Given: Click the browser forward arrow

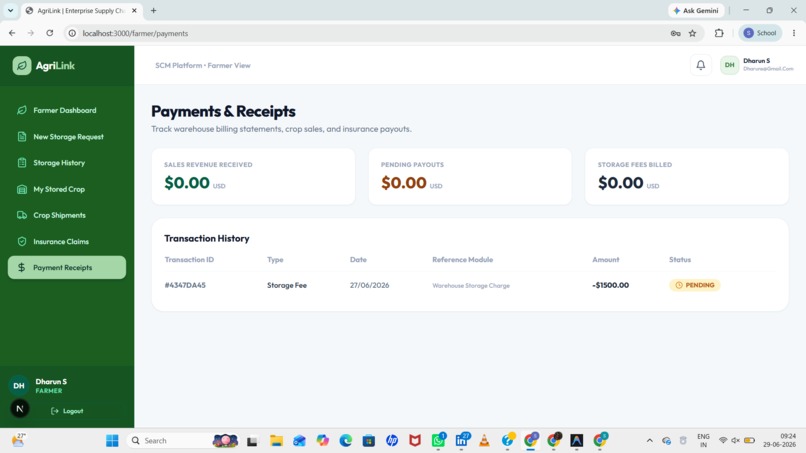Looking at the screenshot, I should point(31,33).
